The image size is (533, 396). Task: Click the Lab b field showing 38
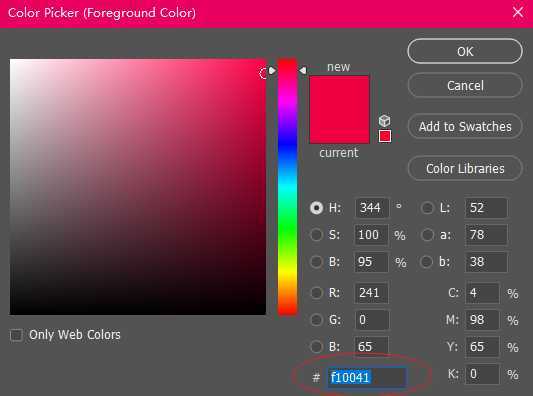[x=486, y=262]
